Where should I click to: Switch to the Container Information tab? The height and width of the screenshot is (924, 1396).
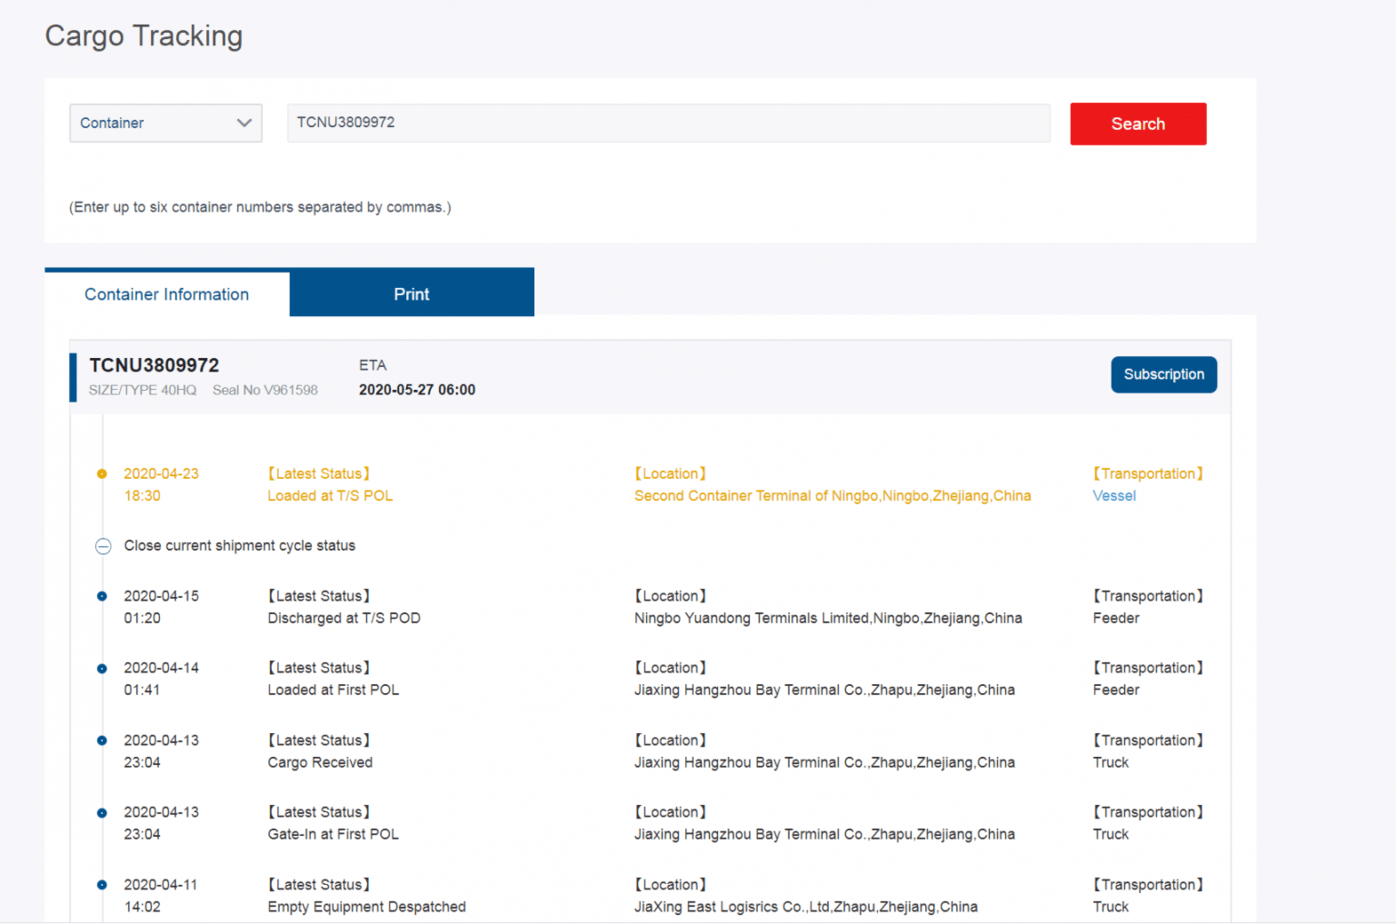(167, 294)
